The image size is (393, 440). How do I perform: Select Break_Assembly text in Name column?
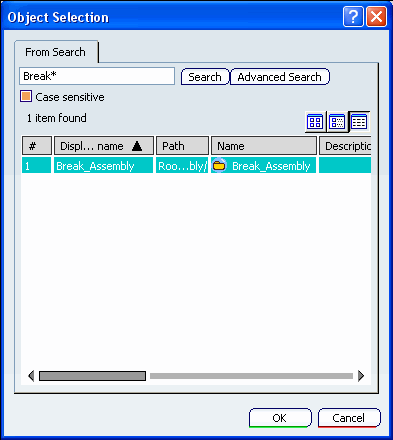coord(271,166)
